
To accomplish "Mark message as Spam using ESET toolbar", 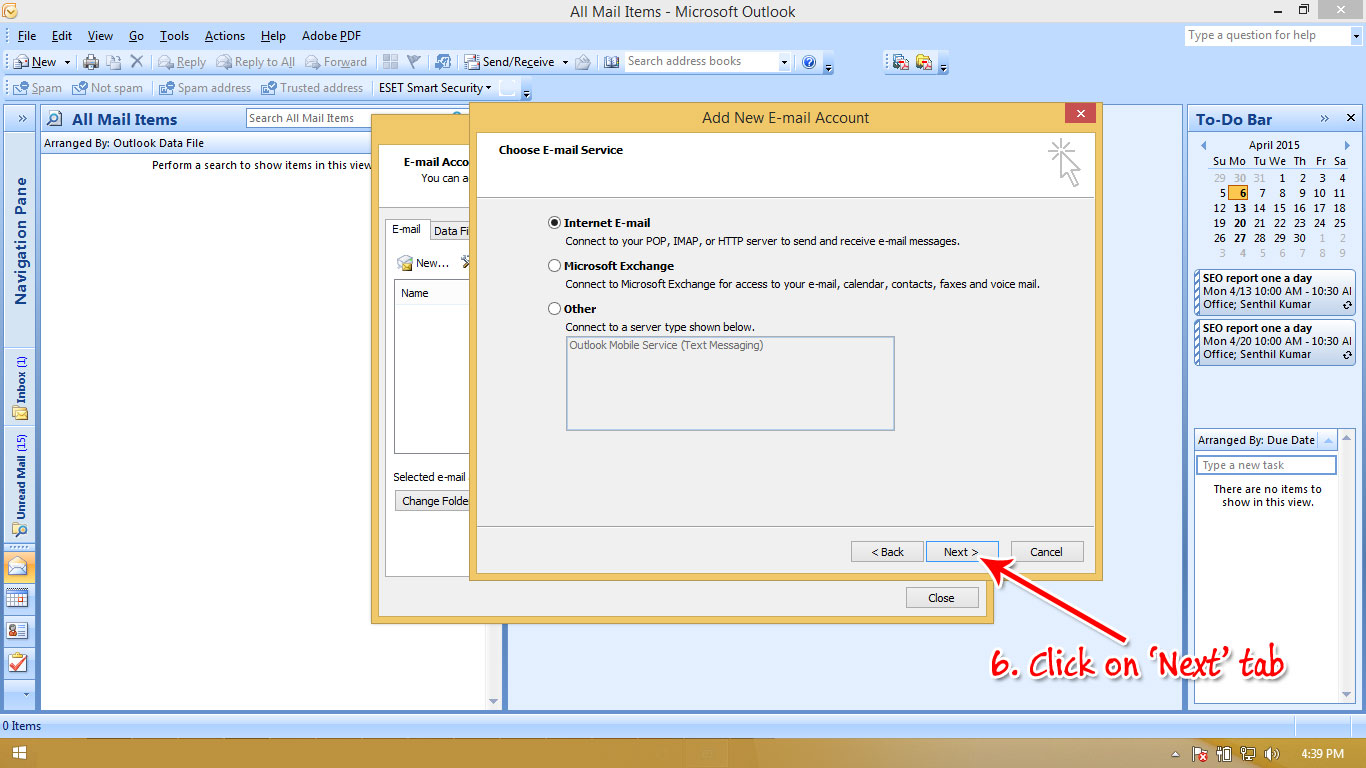I will click(x=37, y=87).
